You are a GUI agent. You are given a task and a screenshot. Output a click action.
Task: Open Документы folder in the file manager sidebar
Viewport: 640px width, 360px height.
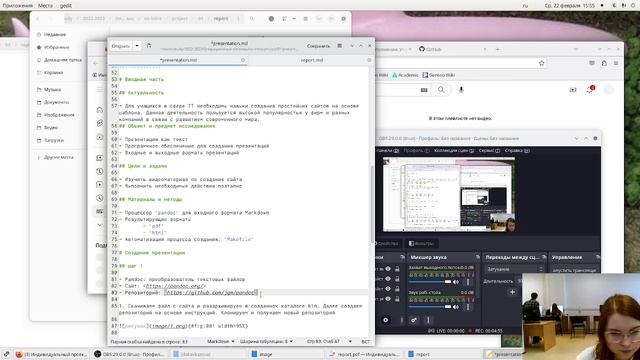pyautogui.click(x=56, y=102)
